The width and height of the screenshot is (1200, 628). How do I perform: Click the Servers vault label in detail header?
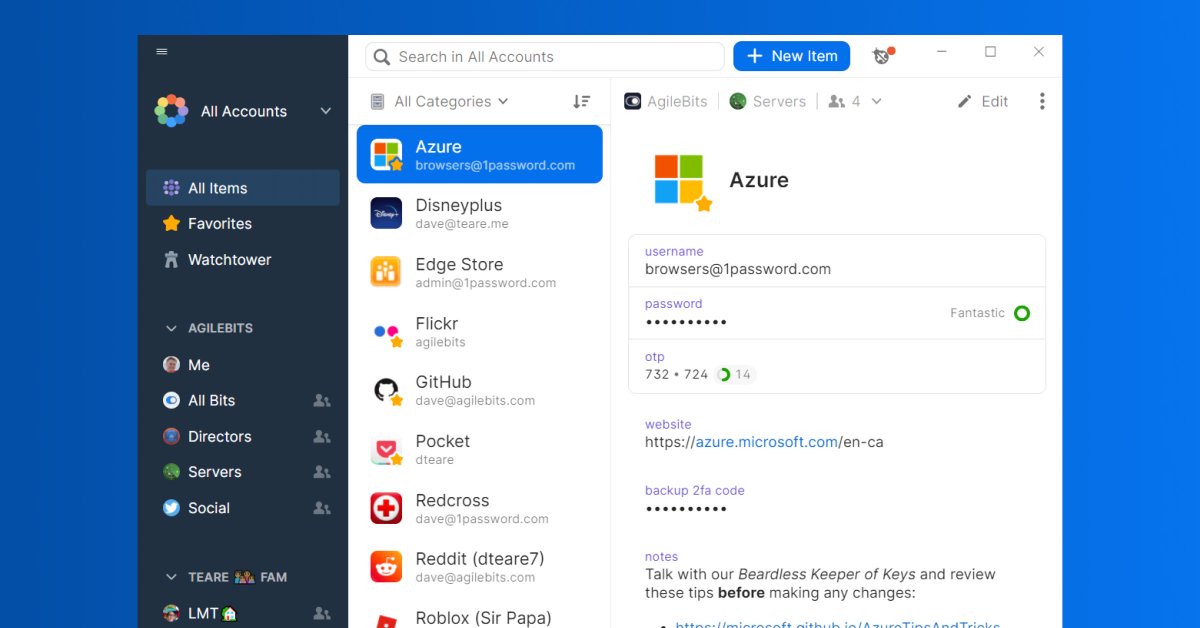(x=768, y=101)
